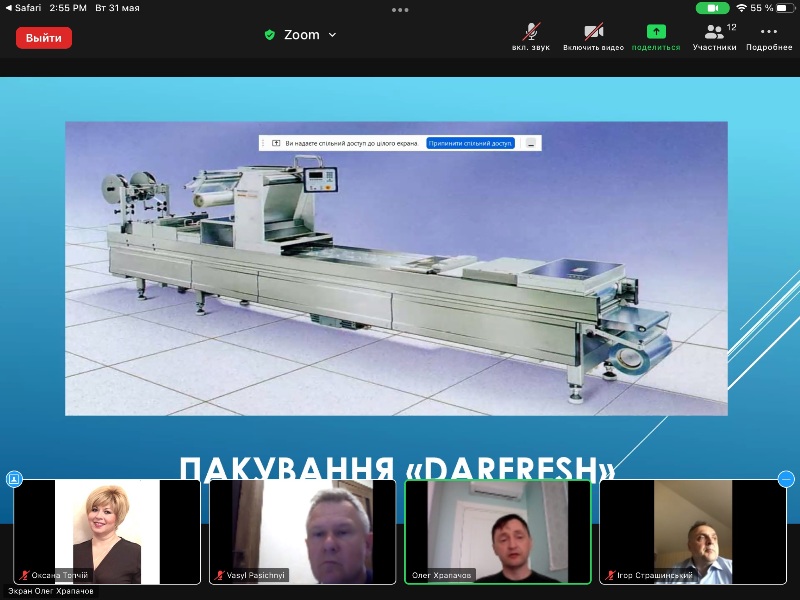This screenshot has height=600, width=800.
Task: Minimize the screen sharing notification bar
Action: [x=532, y=143]
